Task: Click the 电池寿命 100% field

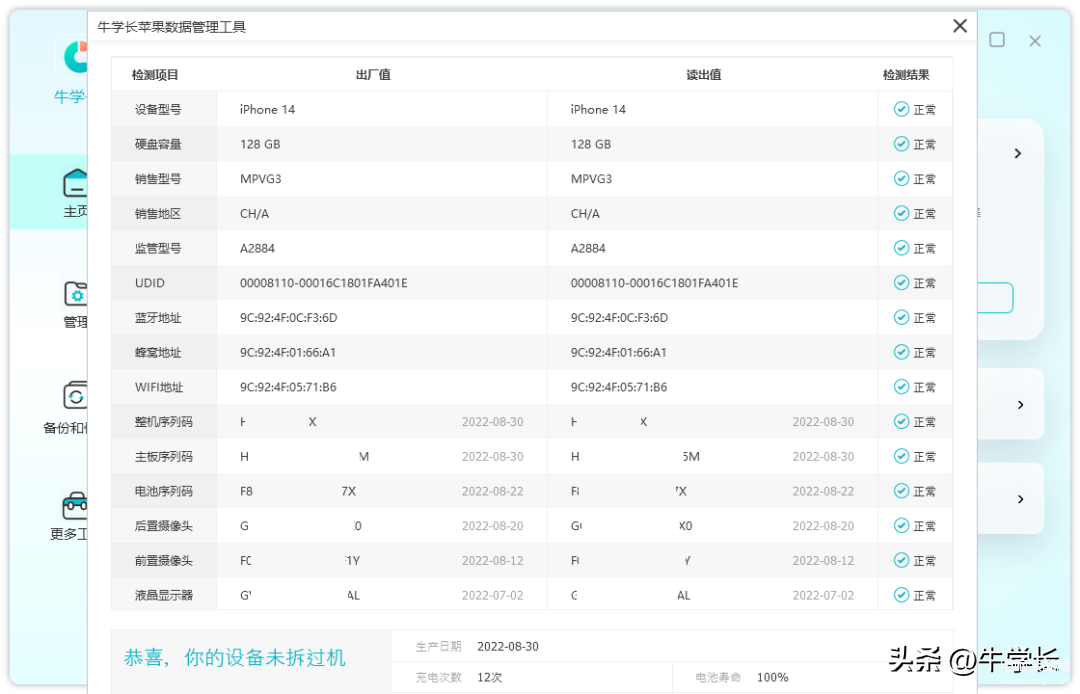Action: 771,677
